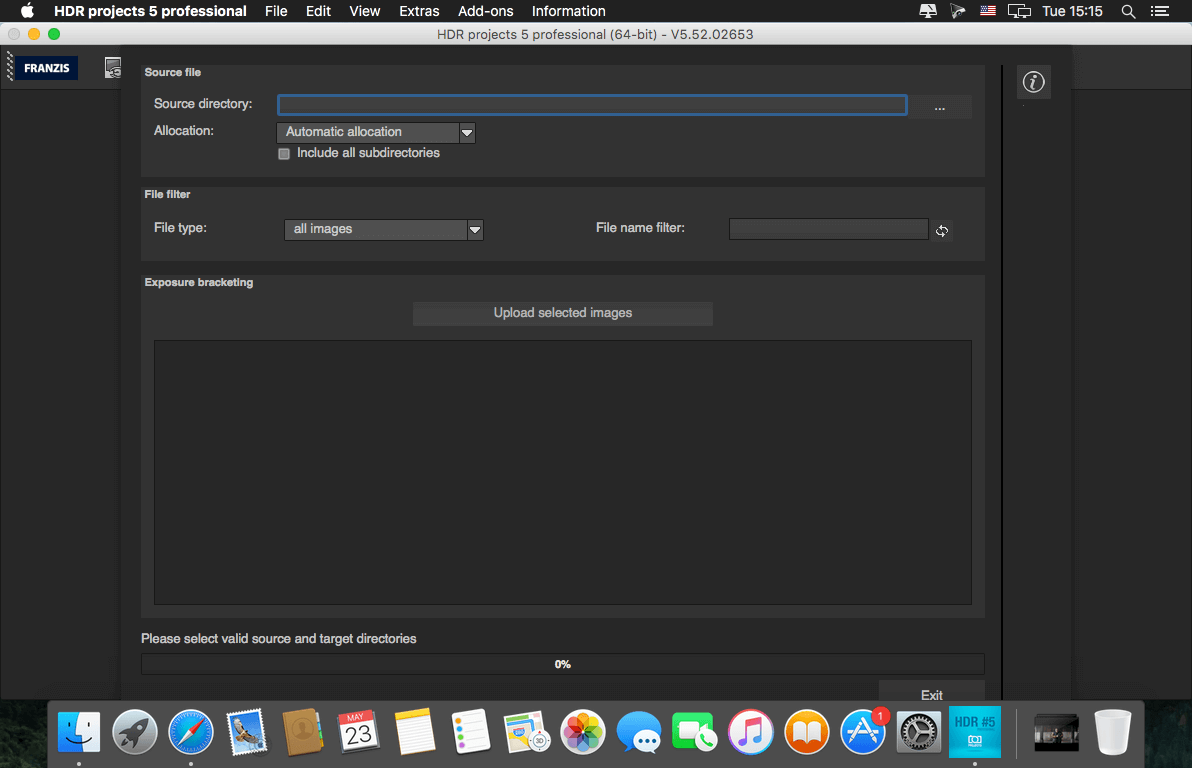Screen dimensions: 1192x768
Task: Open the Extras menu
Action: click(419, 11)
